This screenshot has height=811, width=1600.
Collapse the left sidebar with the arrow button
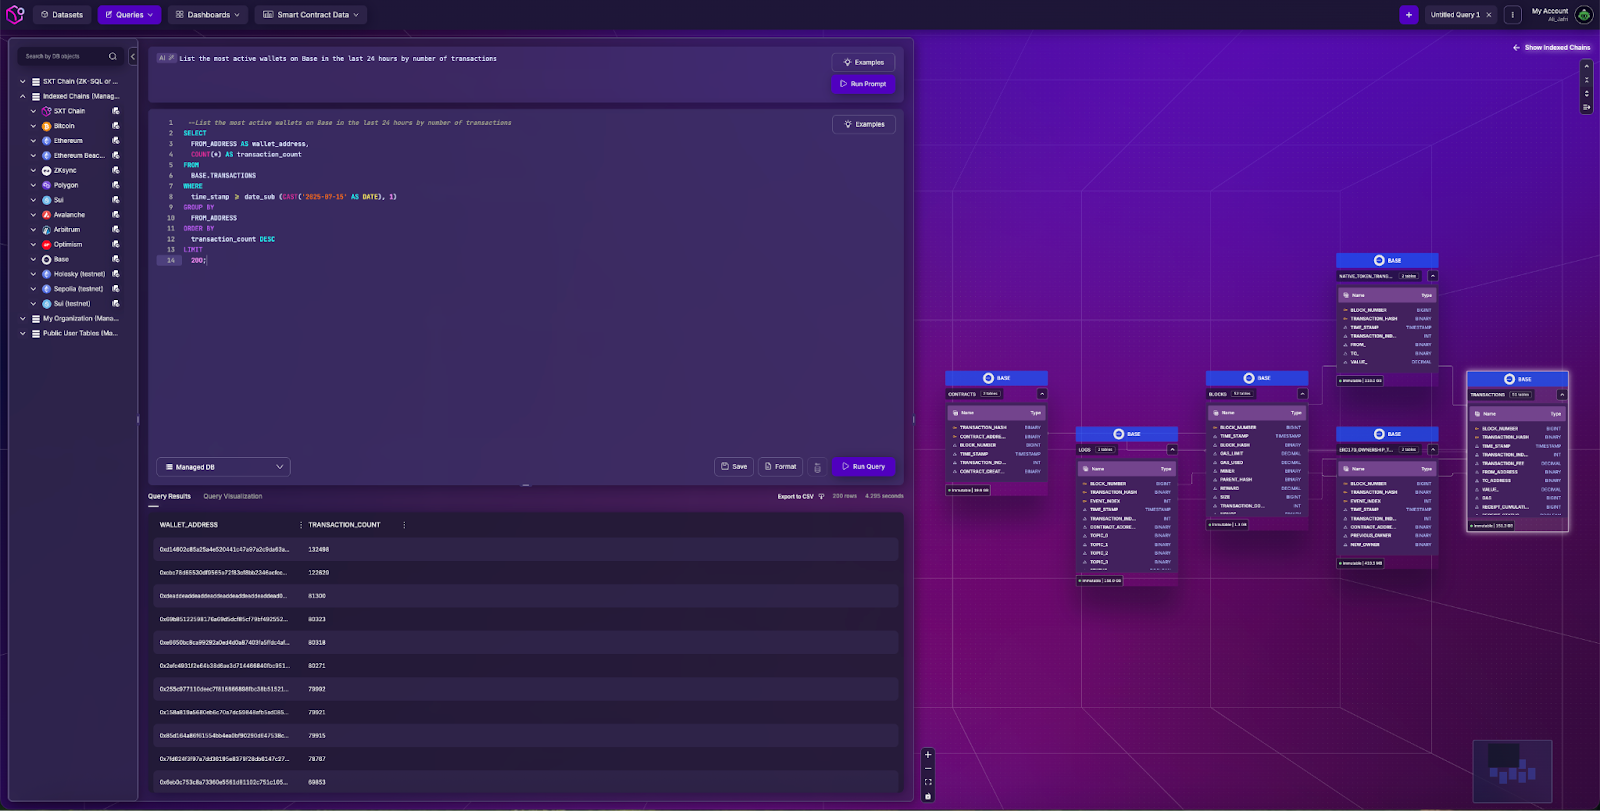(x=133, y=57)
